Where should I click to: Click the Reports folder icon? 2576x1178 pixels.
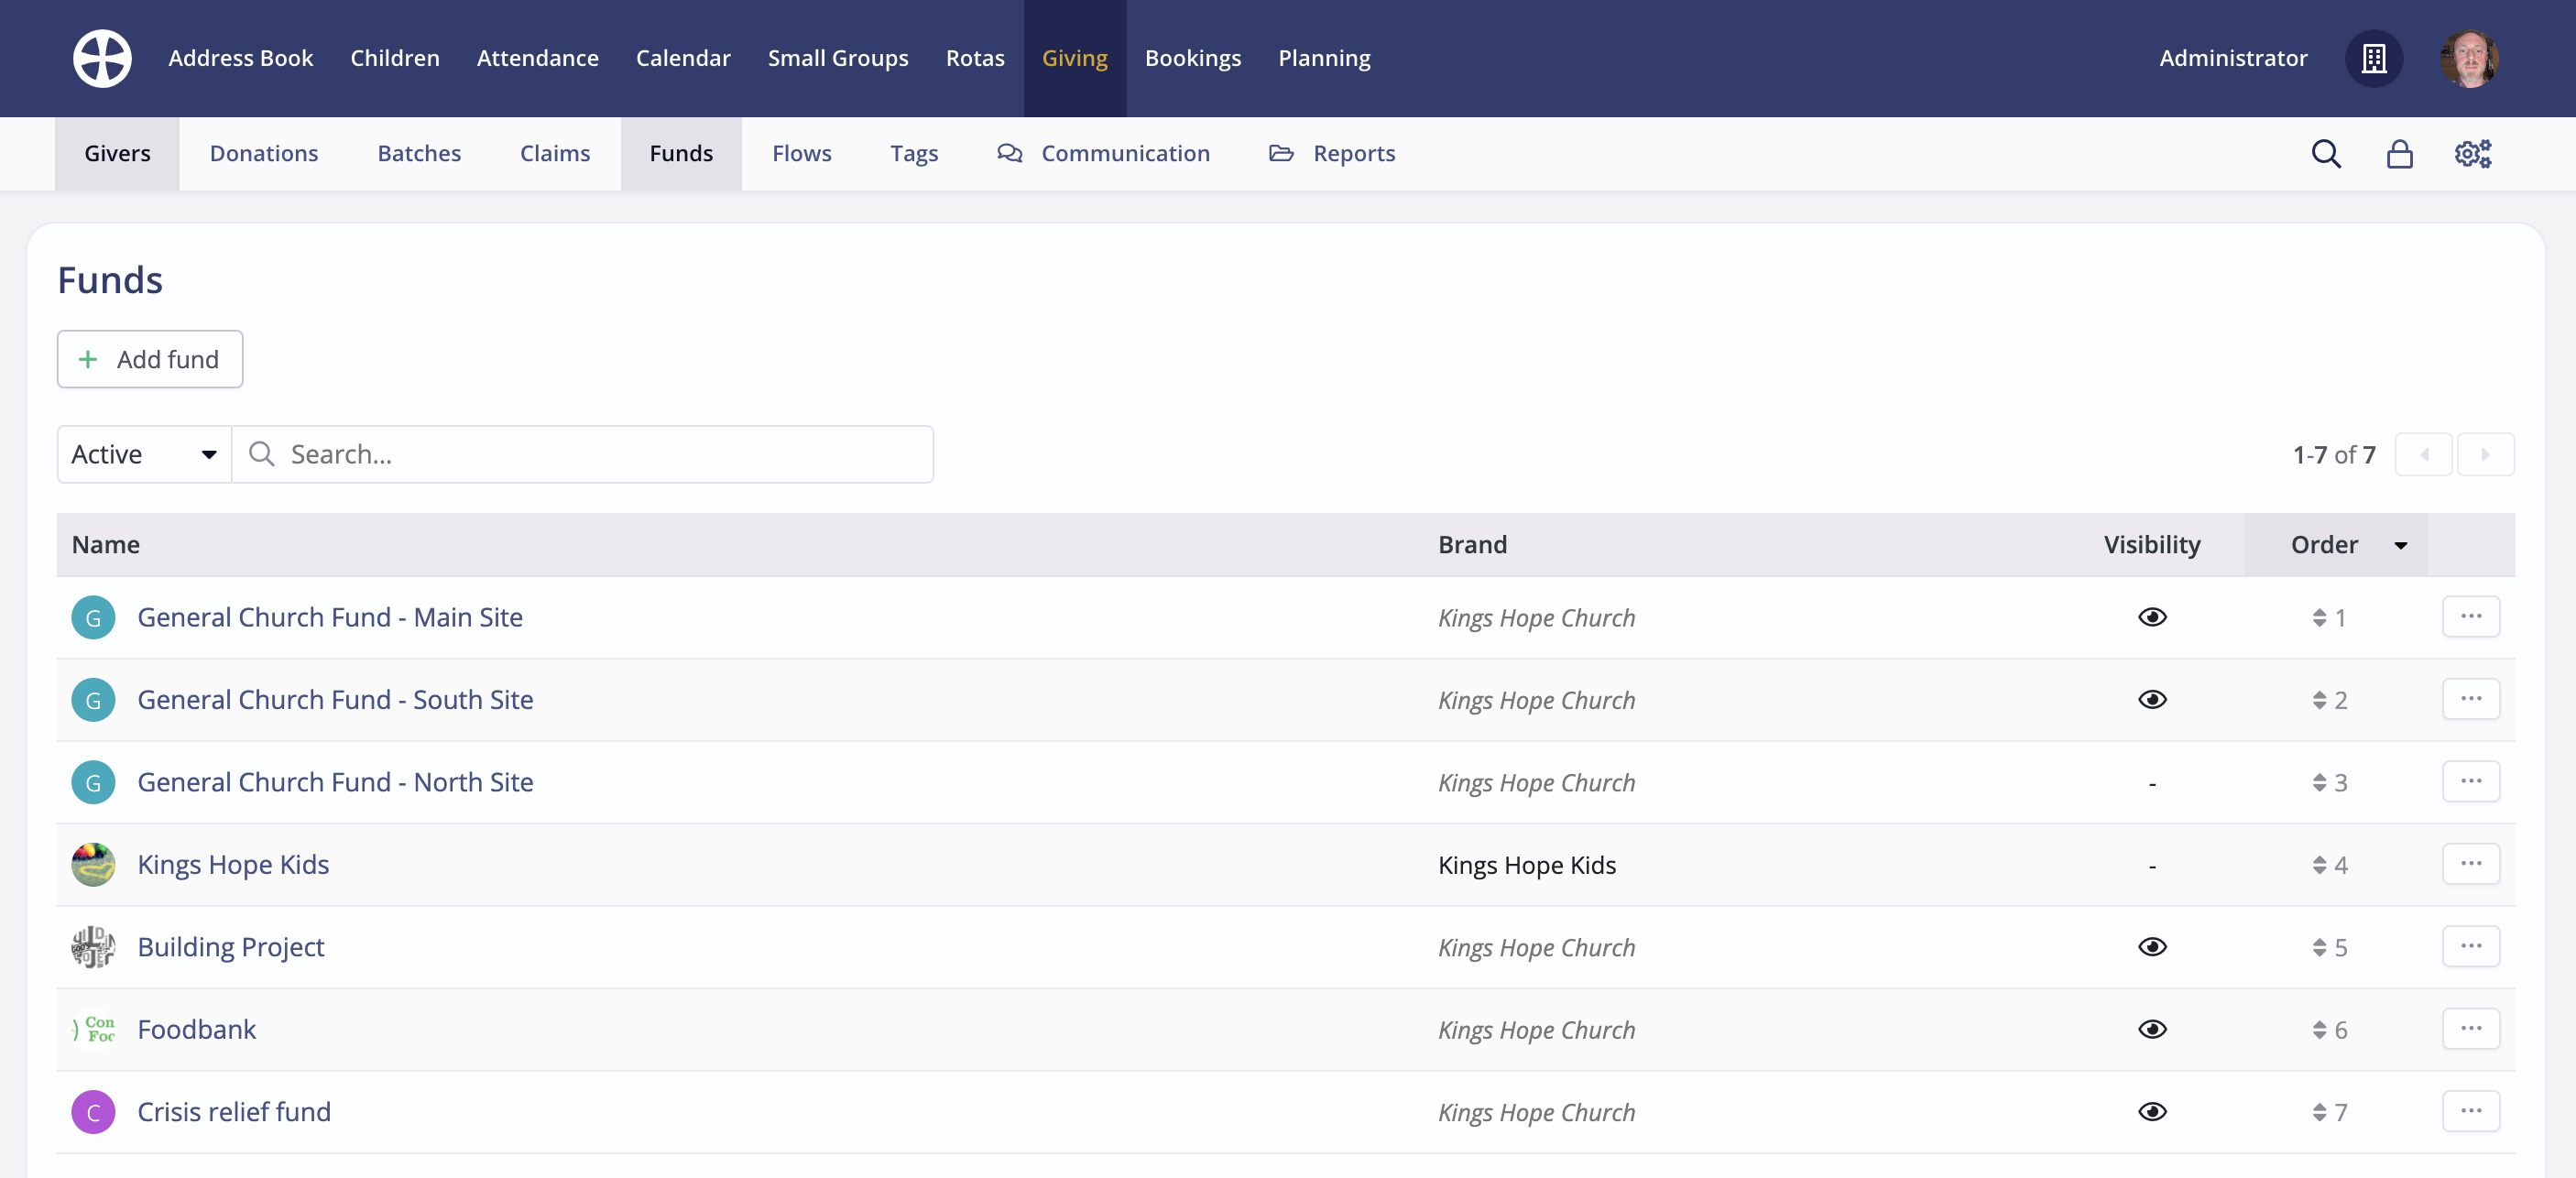tap(1280, 153)
